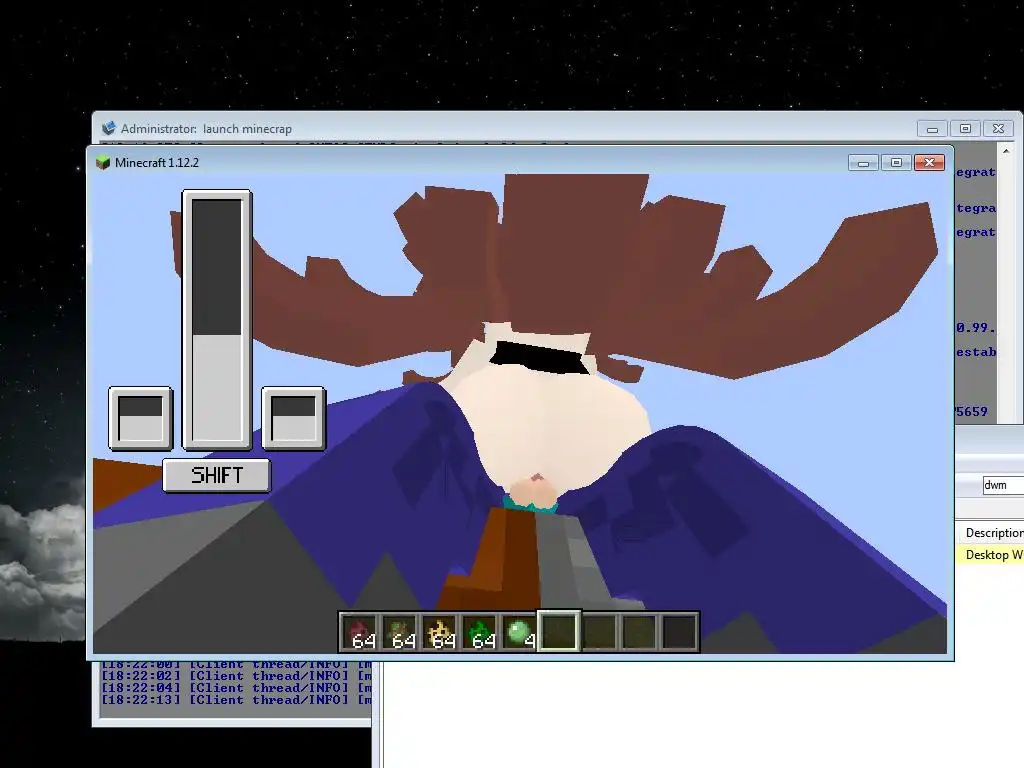Click the tall vertical gauge bar

point(217,320)
